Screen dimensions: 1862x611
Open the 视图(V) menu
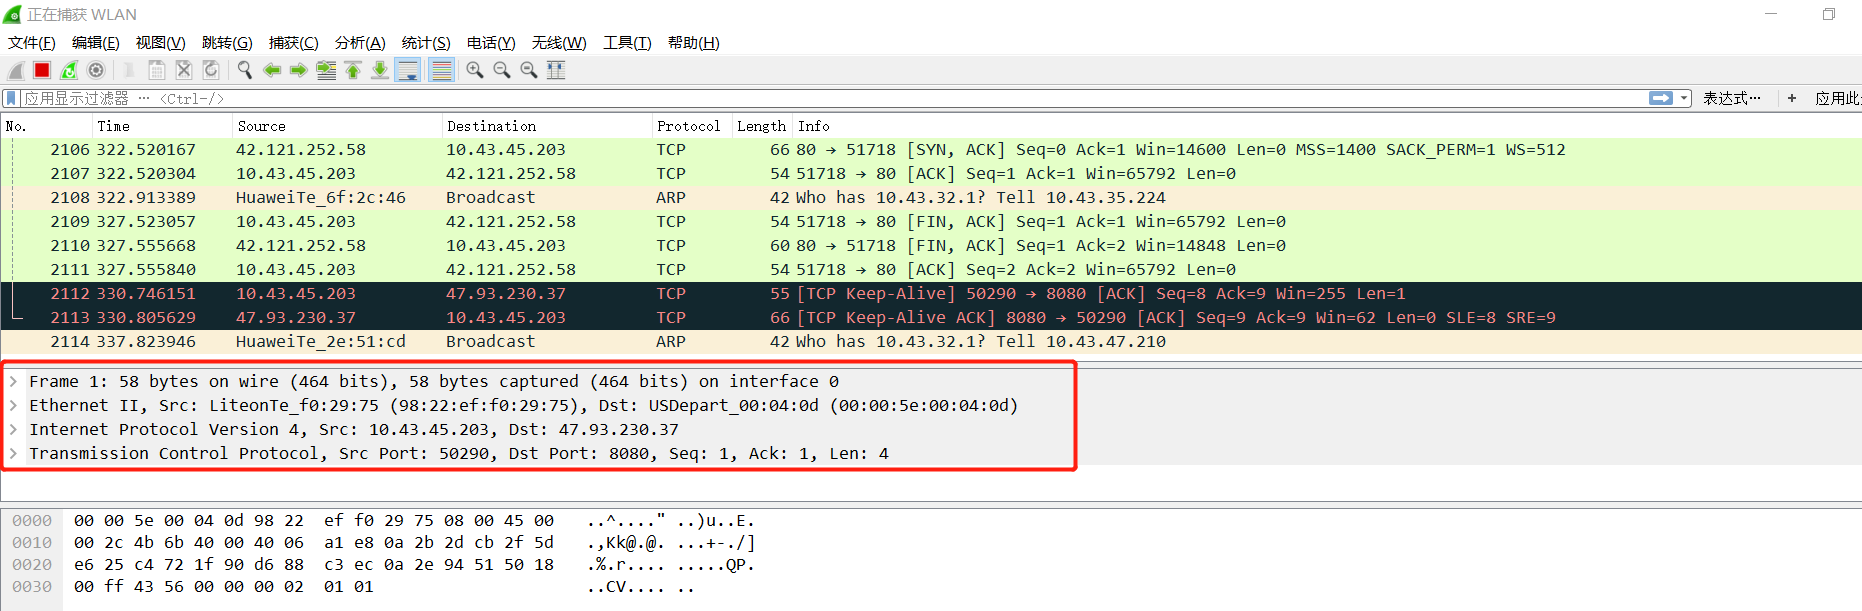pos(161,42)
